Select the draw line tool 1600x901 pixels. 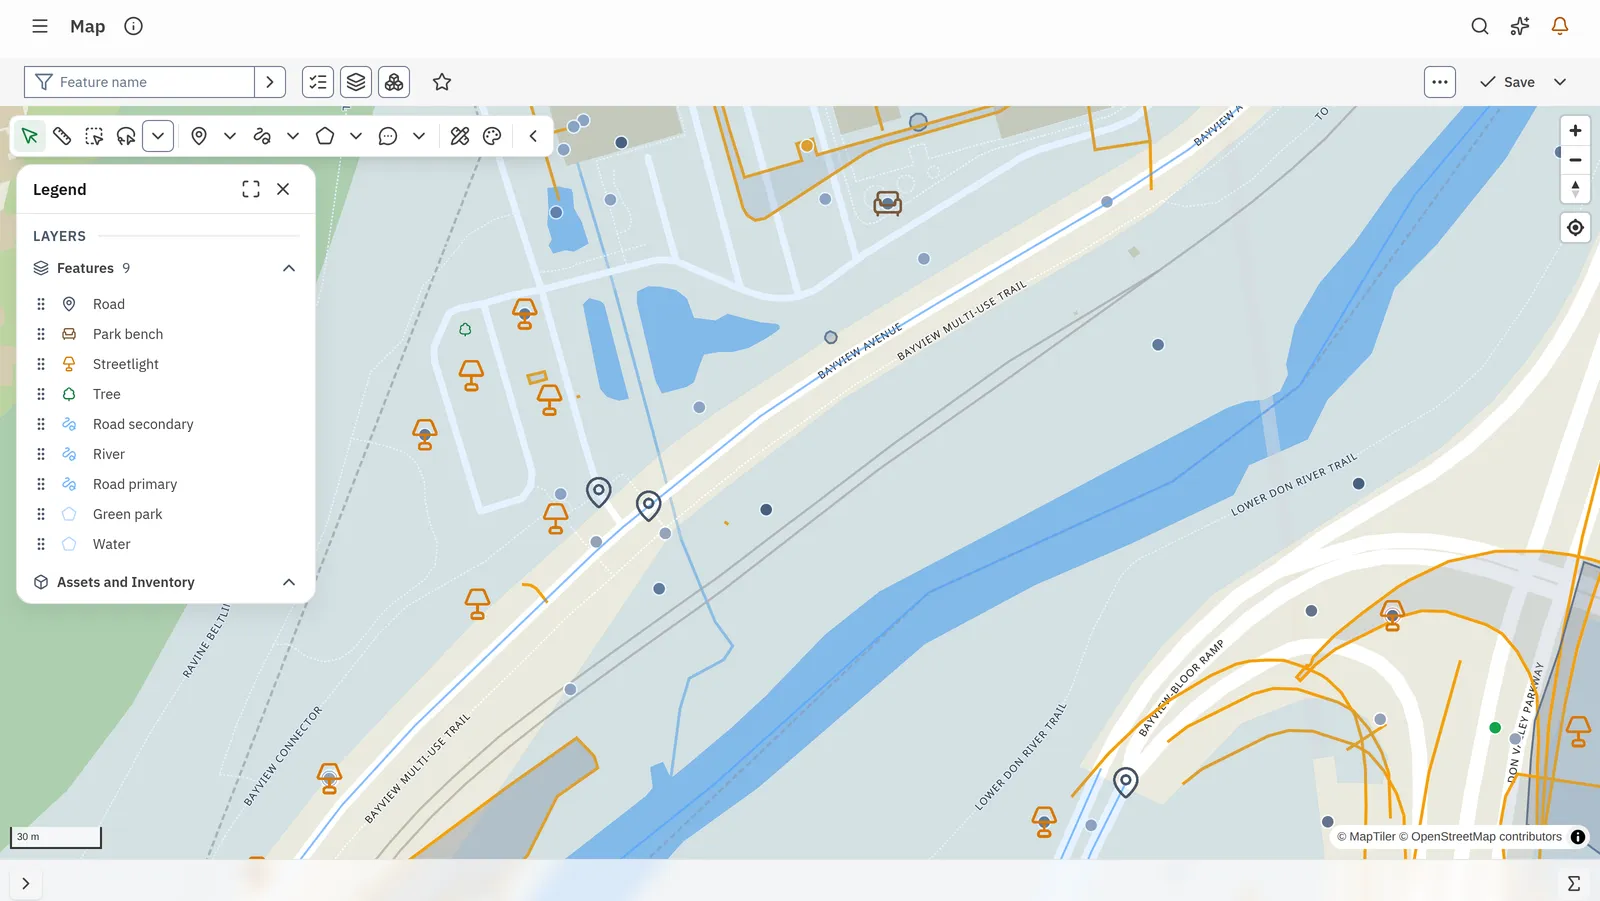pyautogui.click(x=262, y=136)
